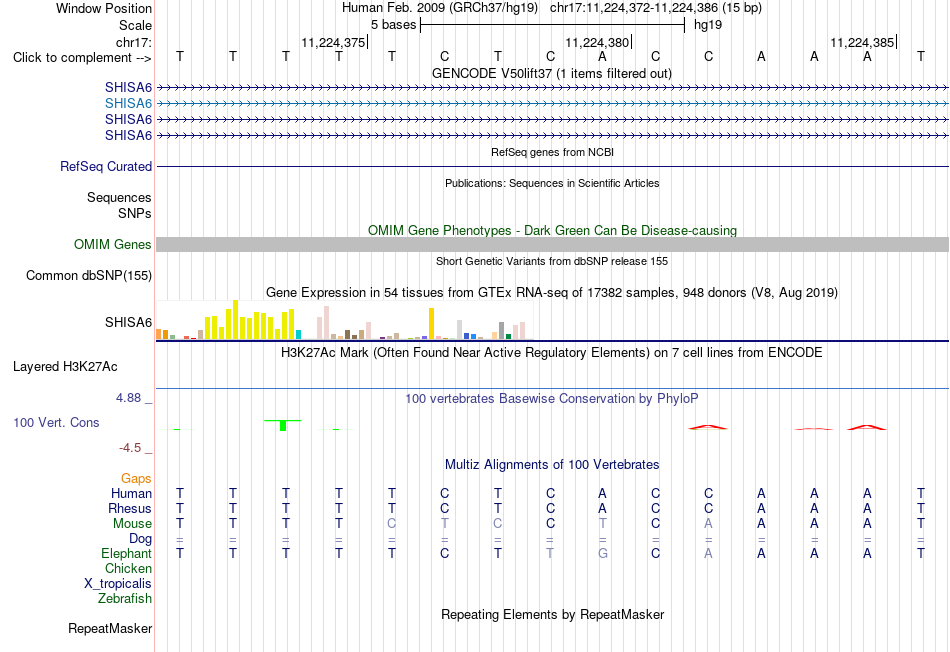Click the 11,224,375 coordinate on ruler

pos(333,42)
